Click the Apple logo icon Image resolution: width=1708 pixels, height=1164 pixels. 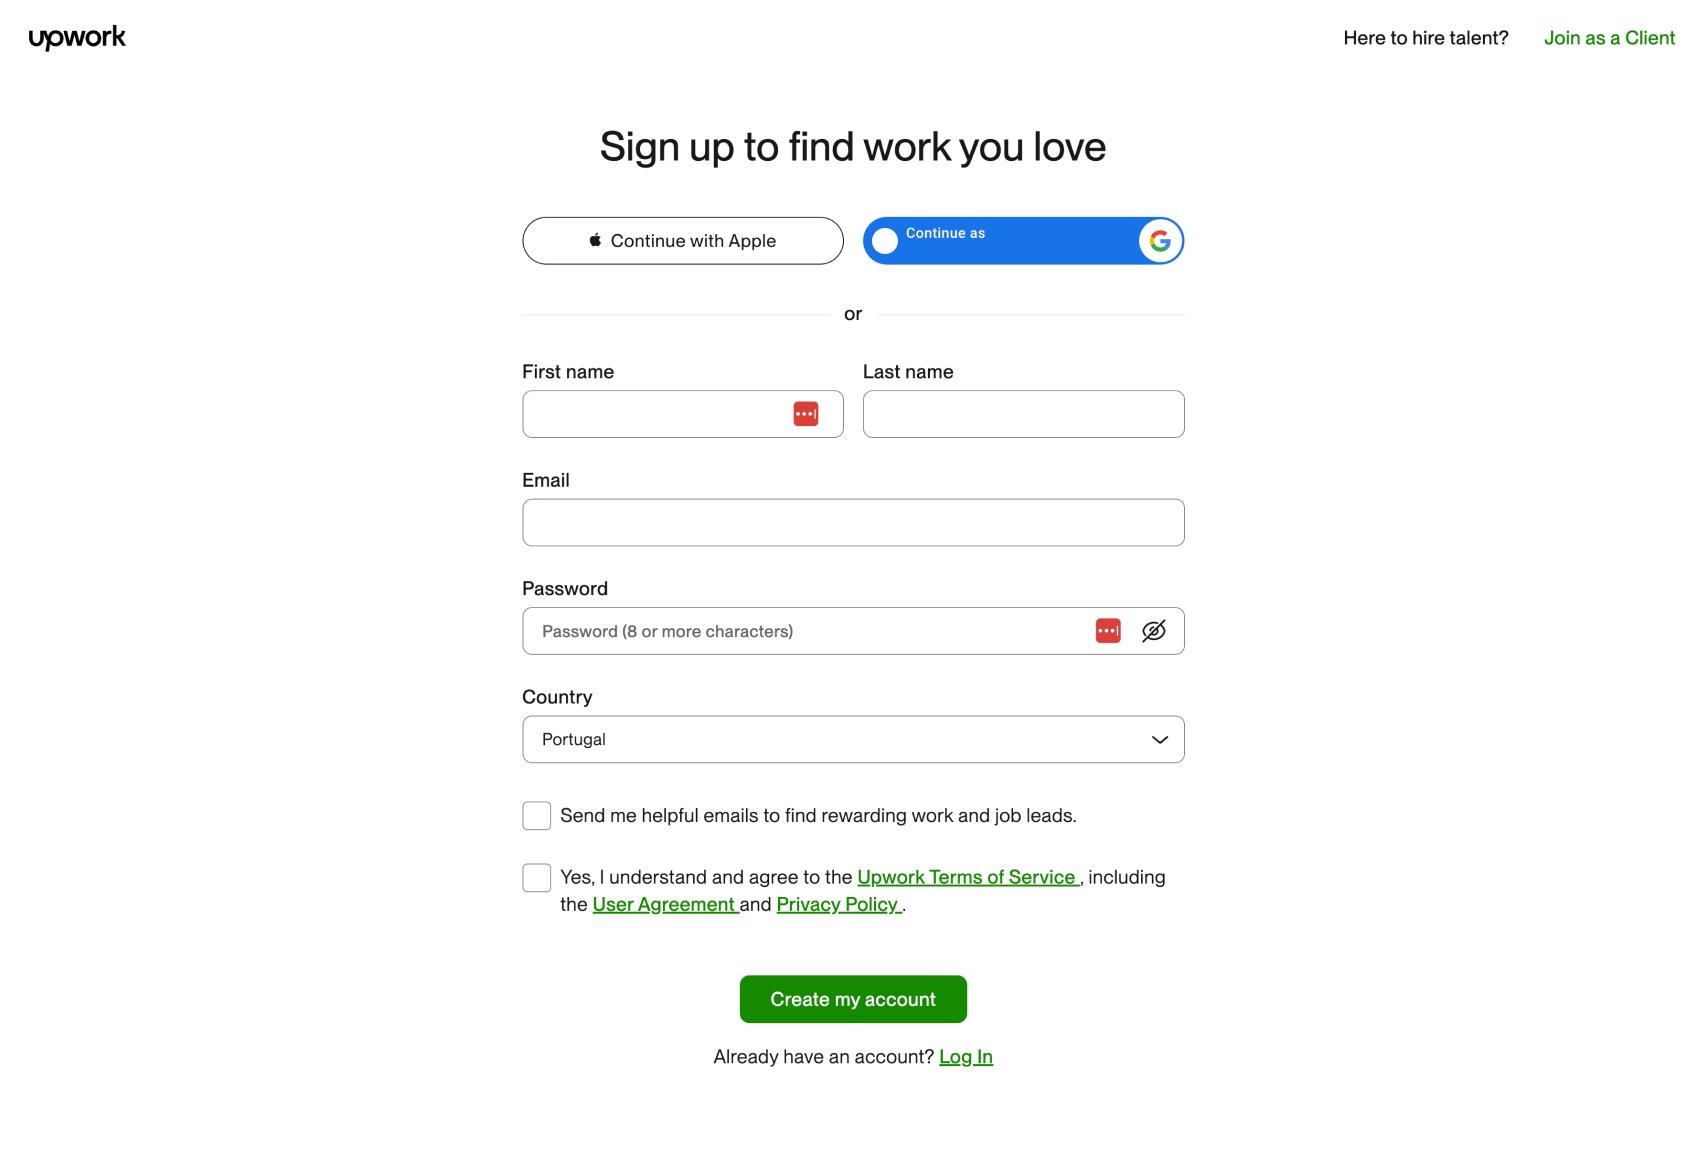point(595,240)
